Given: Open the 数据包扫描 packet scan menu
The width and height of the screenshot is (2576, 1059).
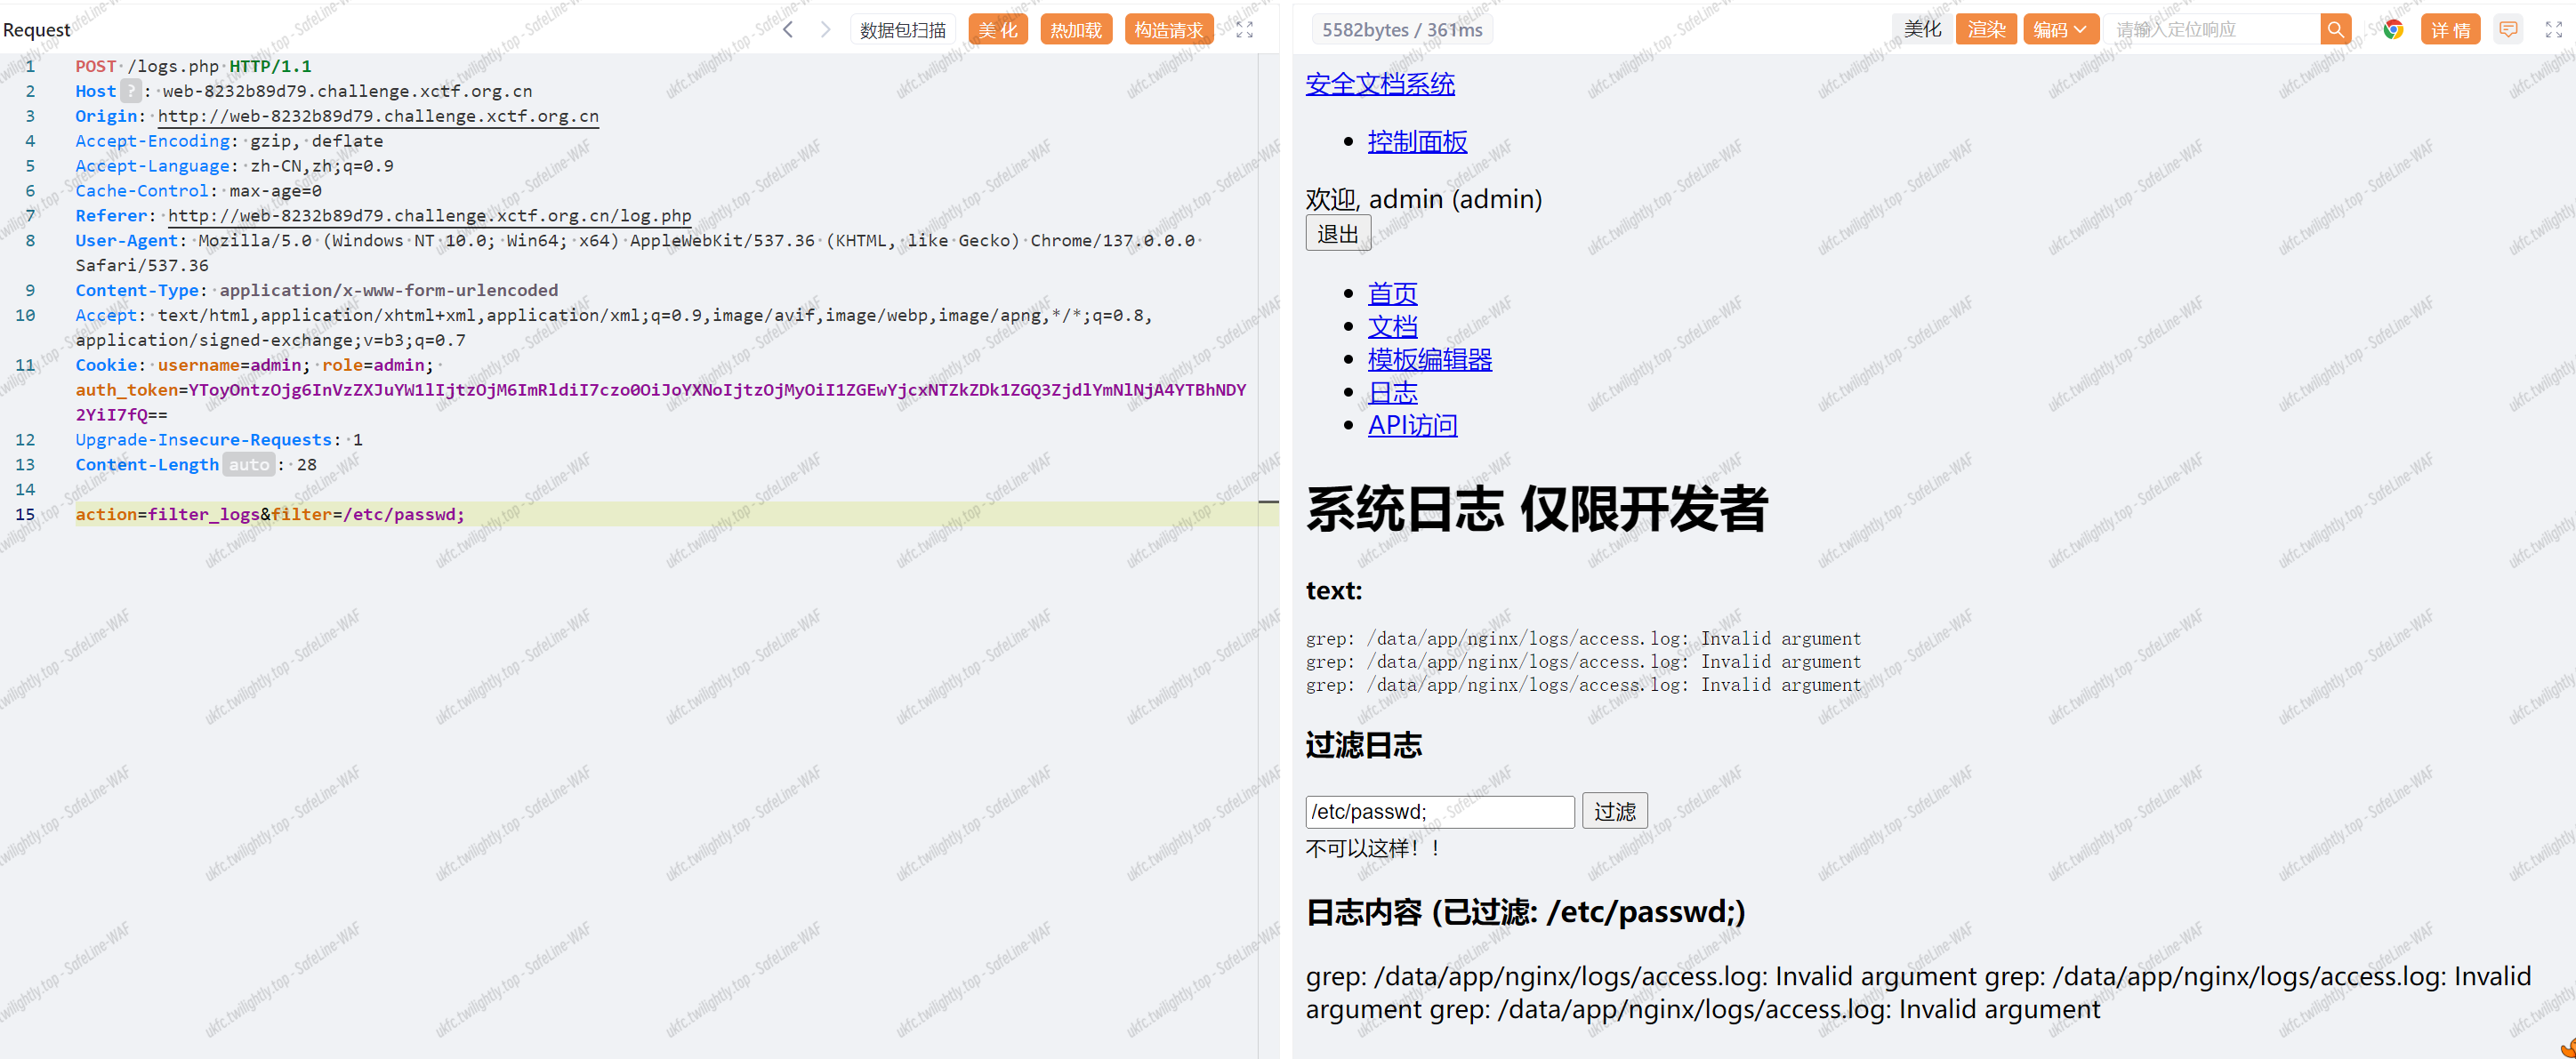Looking at the screenshot, I should tap(902, 30).
